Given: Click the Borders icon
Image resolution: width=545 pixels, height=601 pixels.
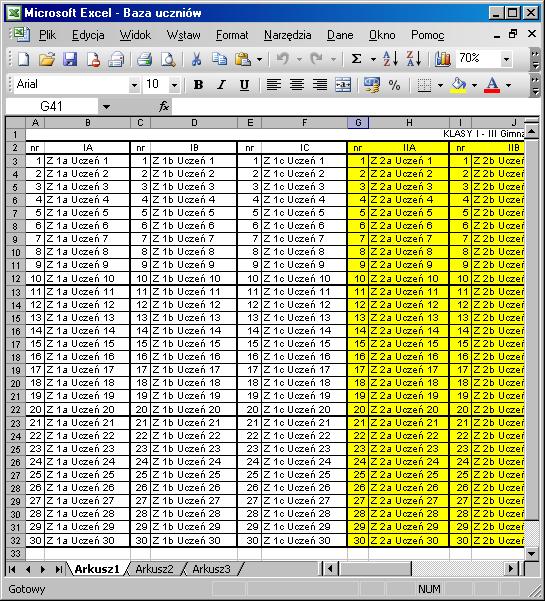Looking at the screenshot, I should [x=424, y=85].
